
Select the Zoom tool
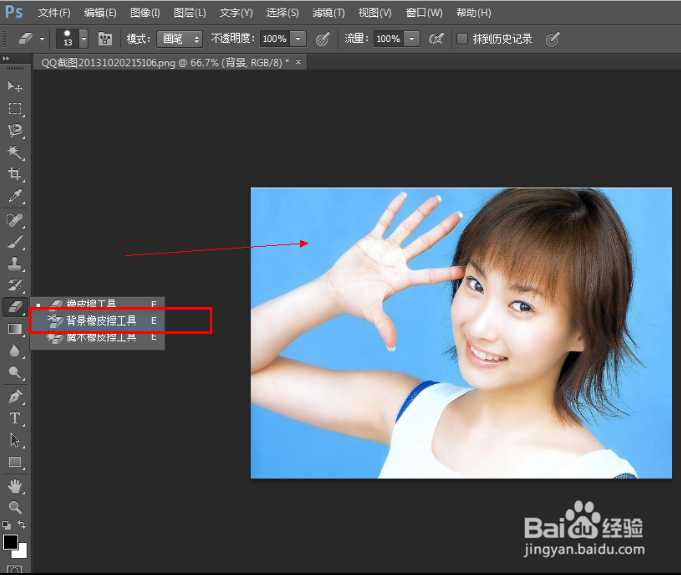[15, 507]
